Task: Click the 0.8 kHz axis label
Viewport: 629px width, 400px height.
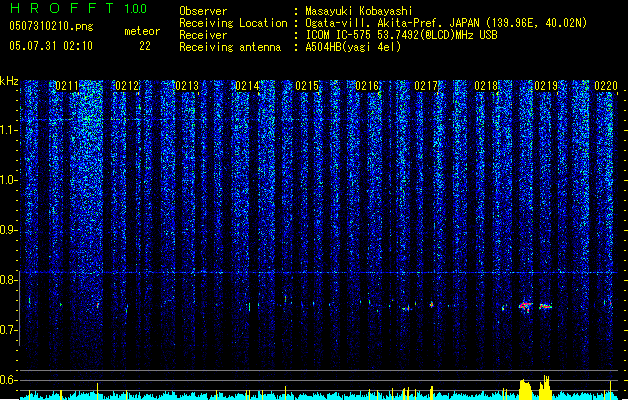Action: (x=8, y=280)
